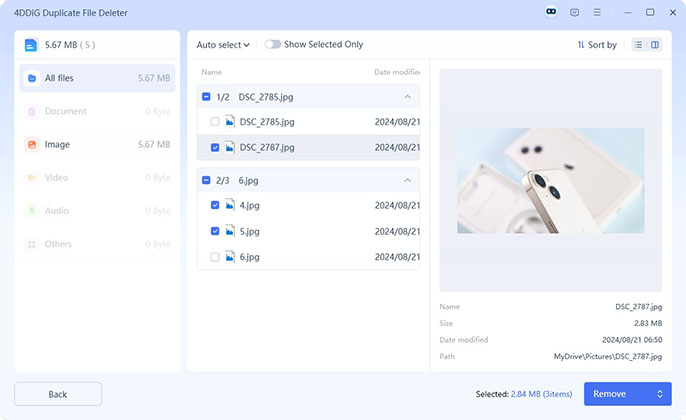
Task: Maximize the 4DDiG window
Action: 650,12
